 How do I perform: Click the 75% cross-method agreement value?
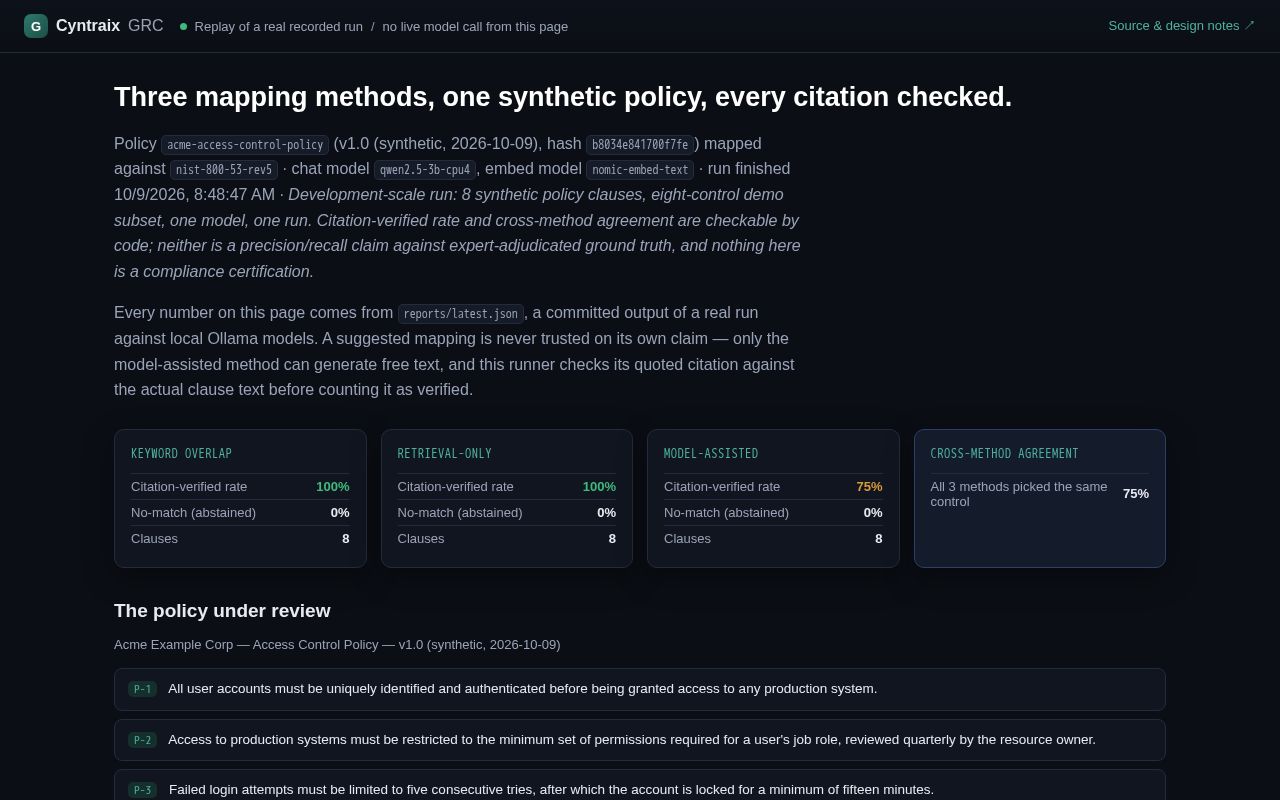point(1136,494)
